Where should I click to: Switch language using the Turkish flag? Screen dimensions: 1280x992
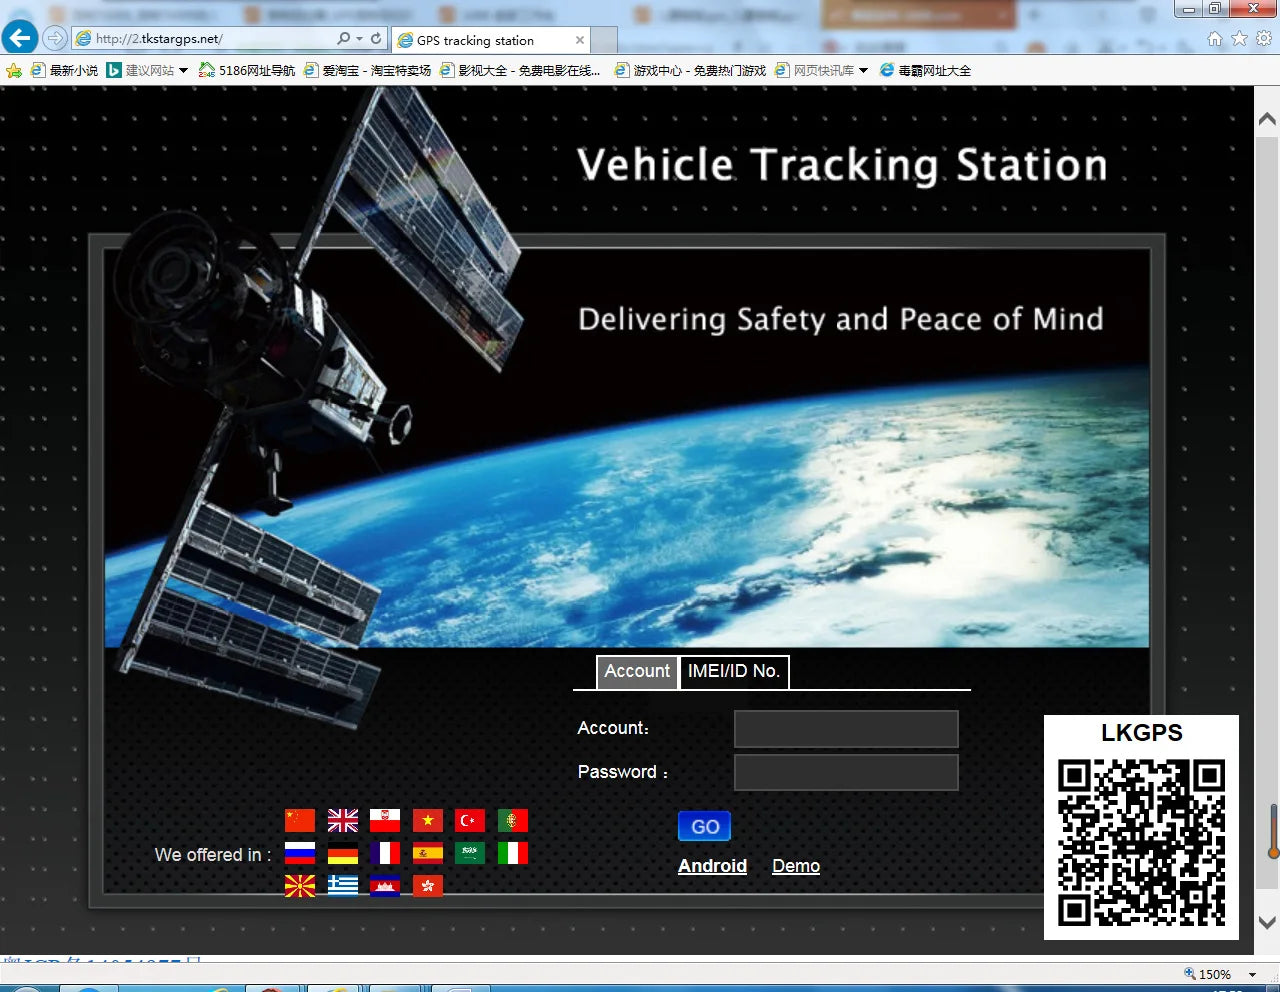[470, 821]
